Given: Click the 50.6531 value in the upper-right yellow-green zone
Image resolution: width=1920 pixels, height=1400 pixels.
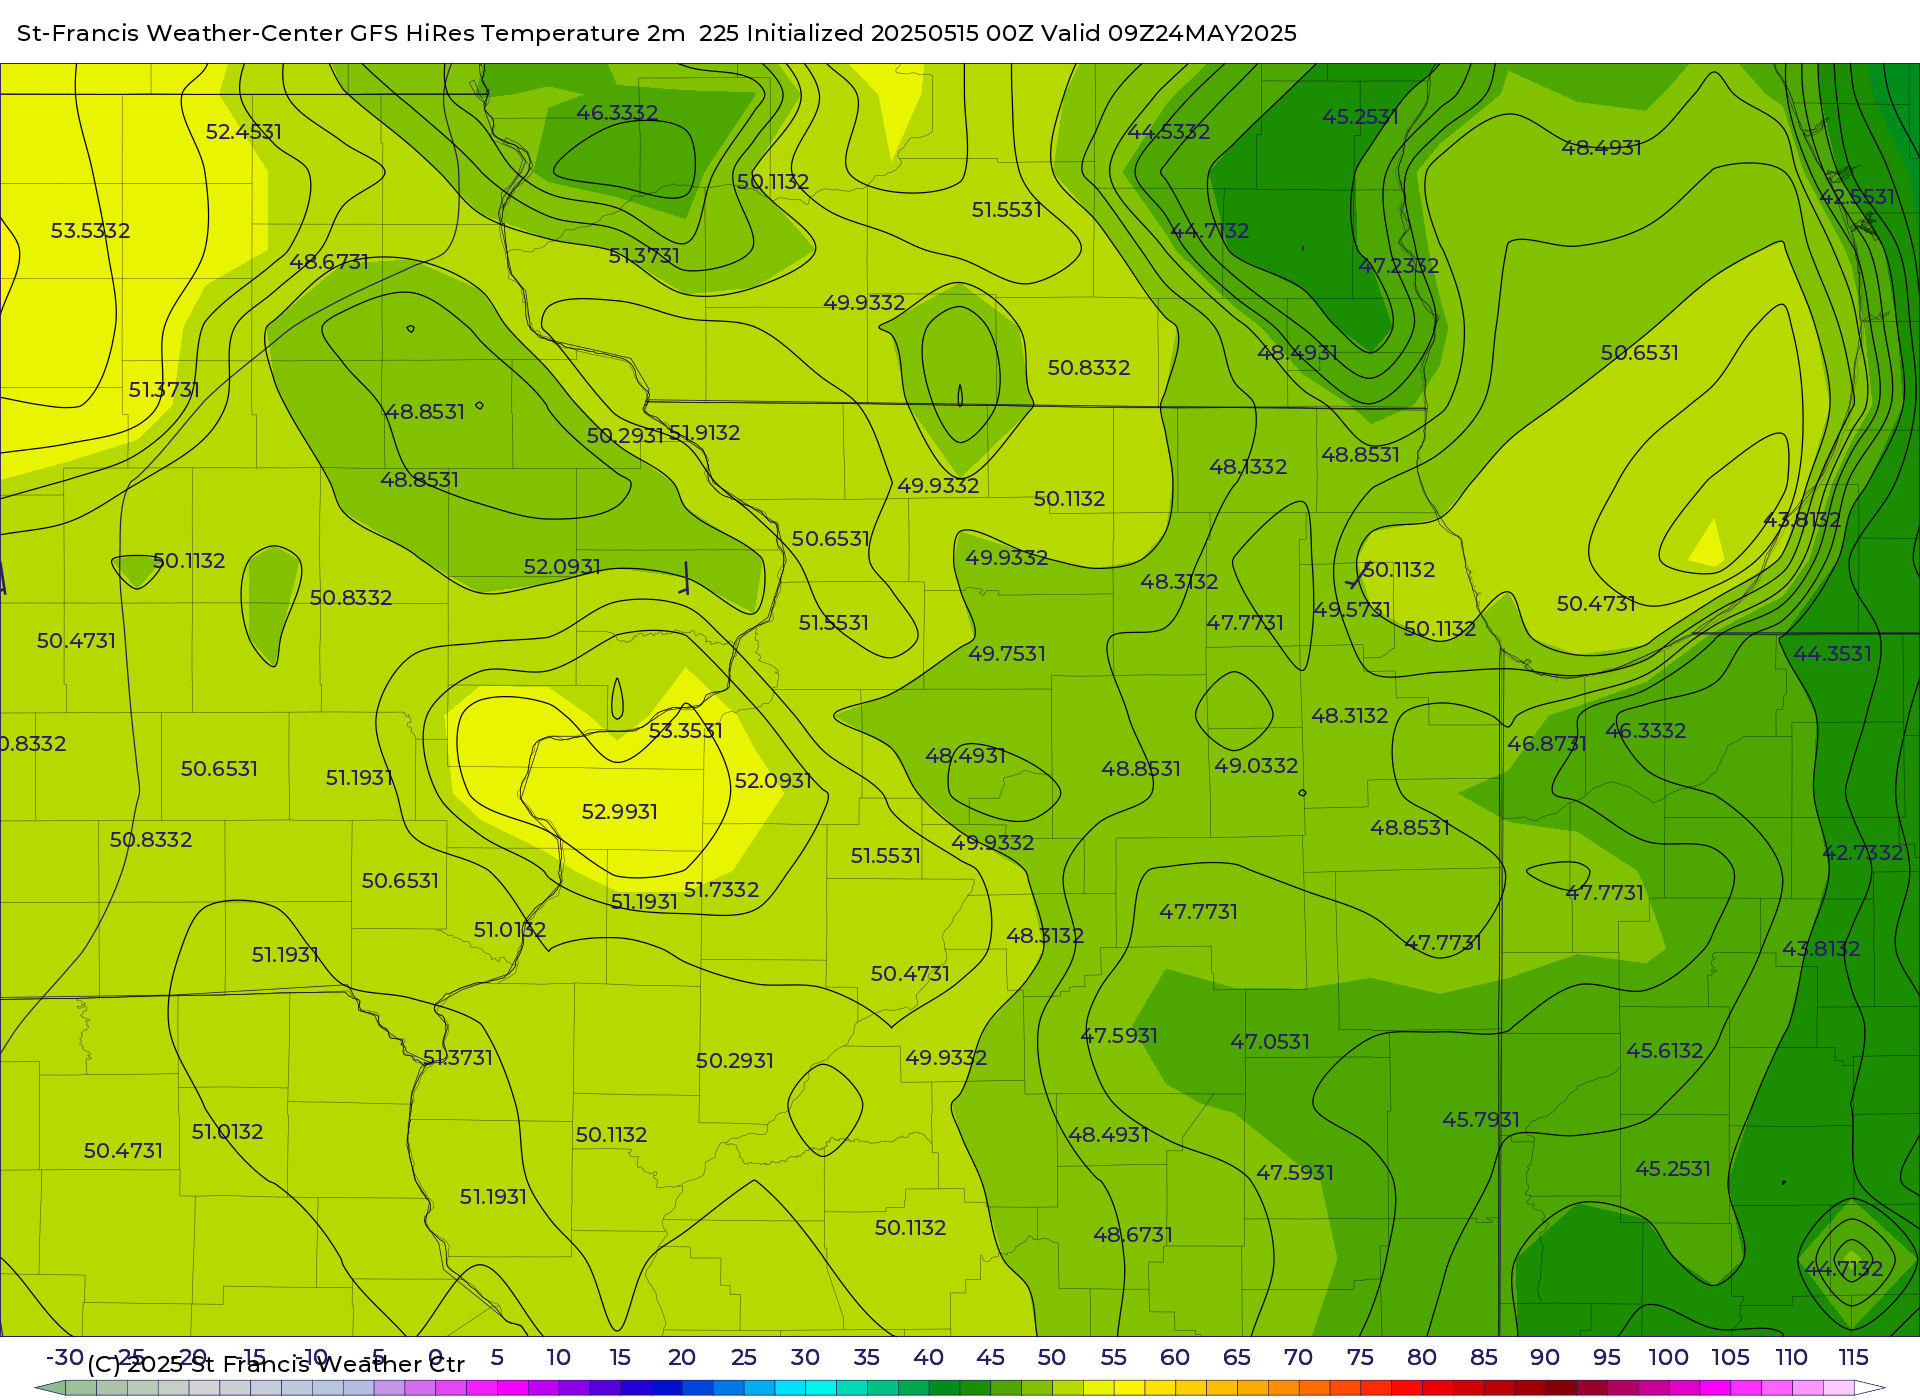Looking at the screenshot, I should click(1639, 353).
